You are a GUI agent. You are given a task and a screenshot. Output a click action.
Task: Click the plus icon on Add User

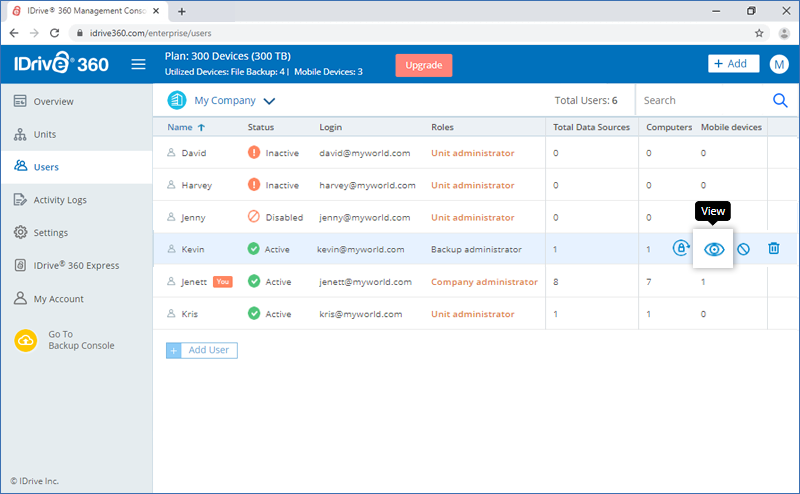pyautogui.click(x=173, y=350)
